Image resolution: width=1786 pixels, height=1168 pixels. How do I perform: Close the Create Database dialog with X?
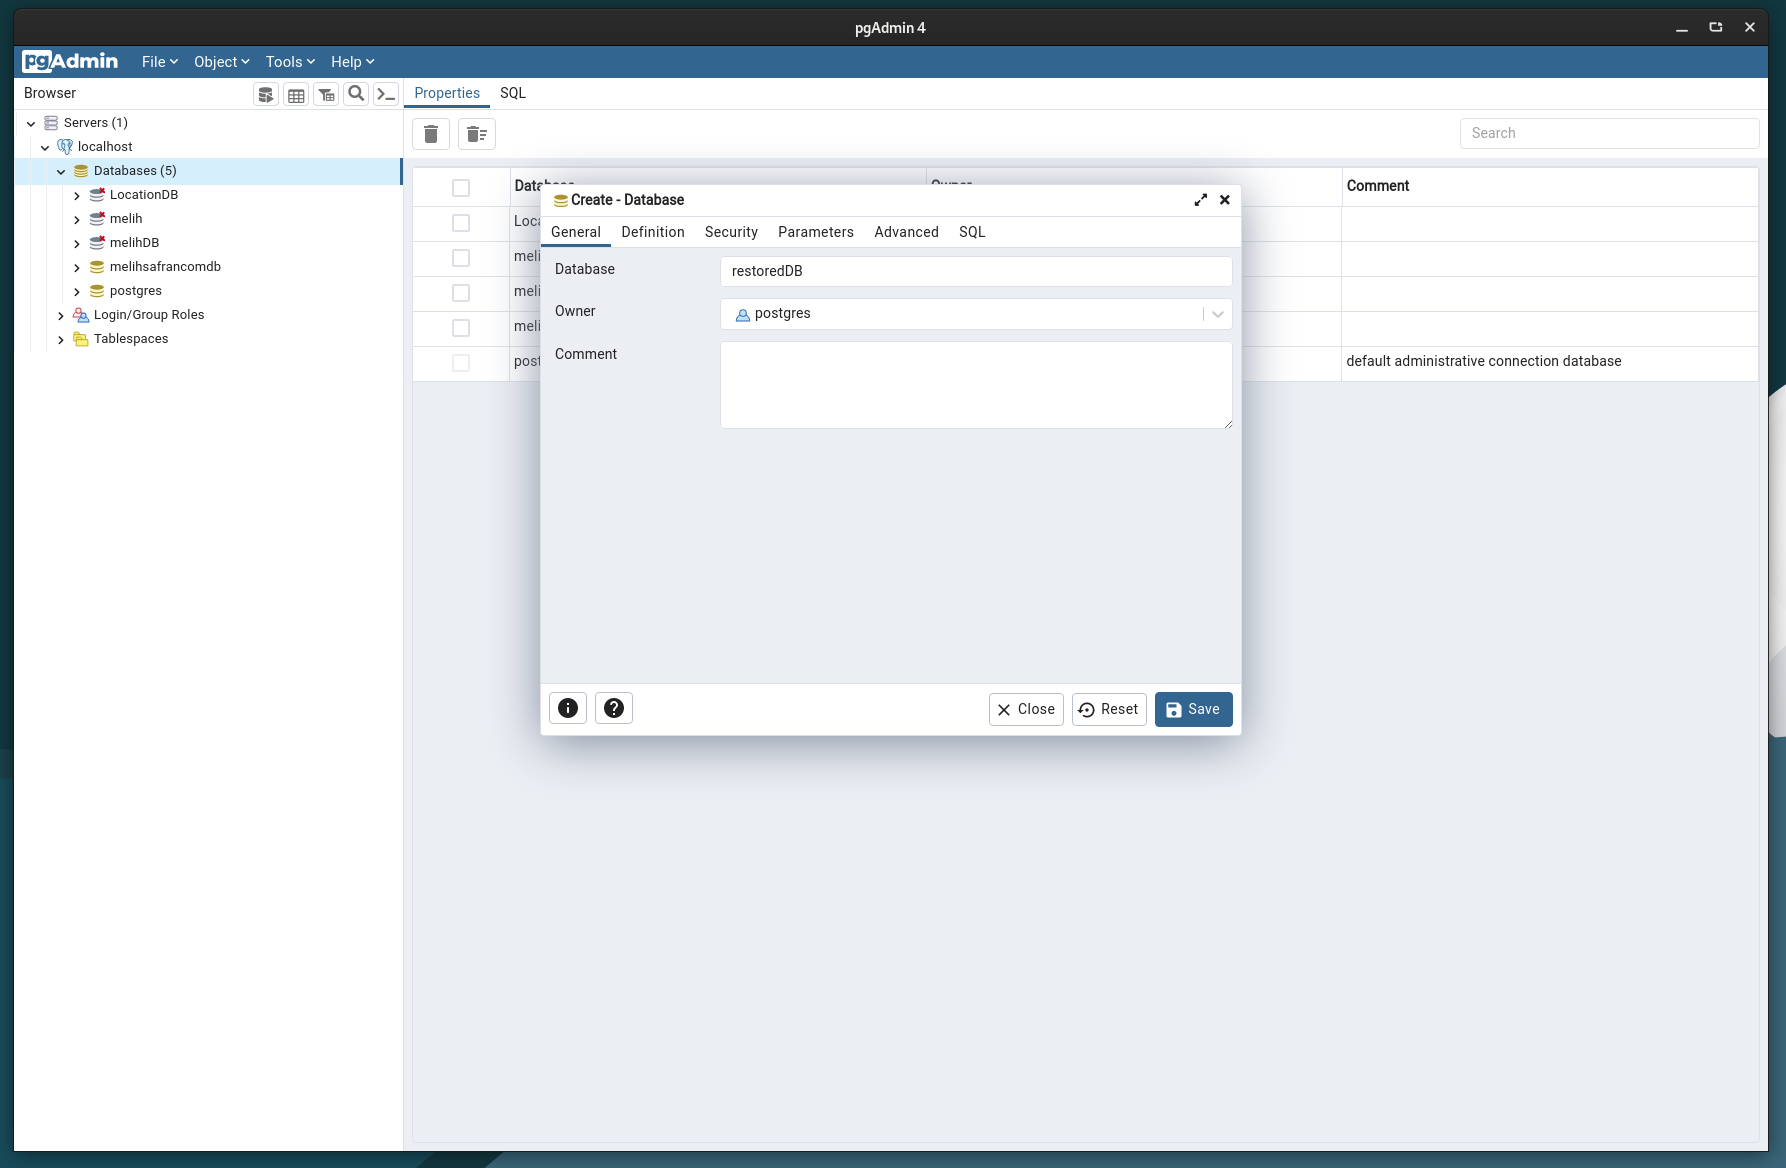1224,200
